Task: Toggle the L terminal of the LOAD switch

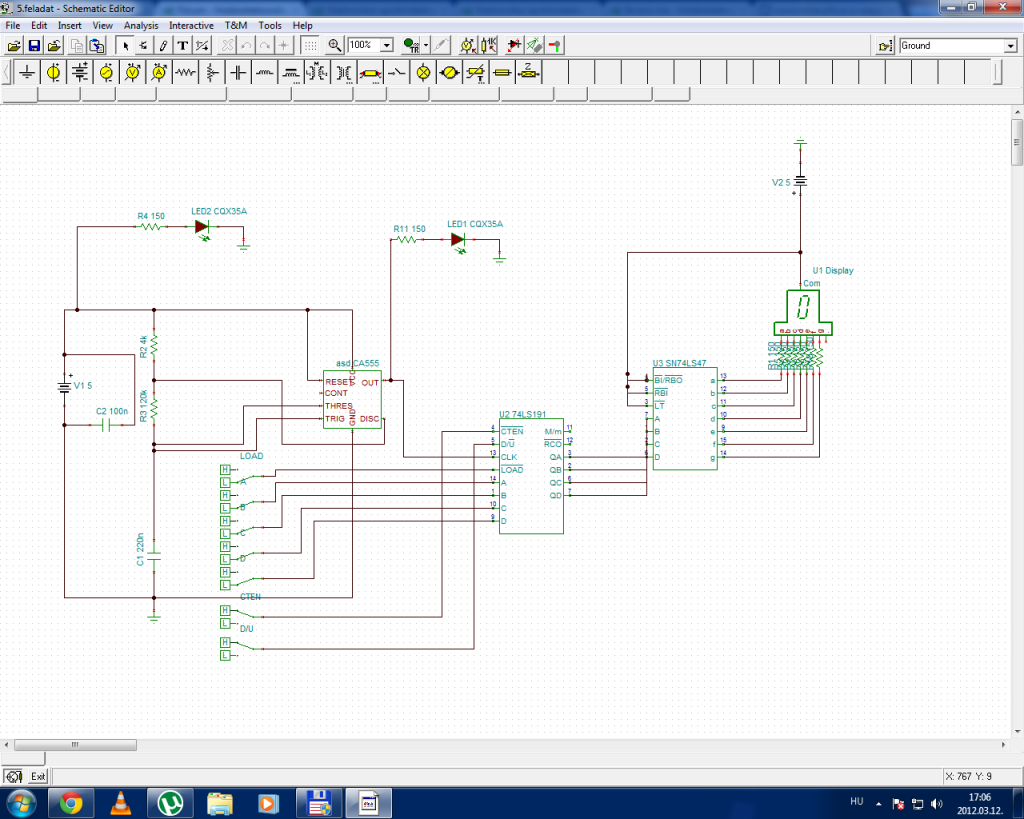Action: click(225, 483)
